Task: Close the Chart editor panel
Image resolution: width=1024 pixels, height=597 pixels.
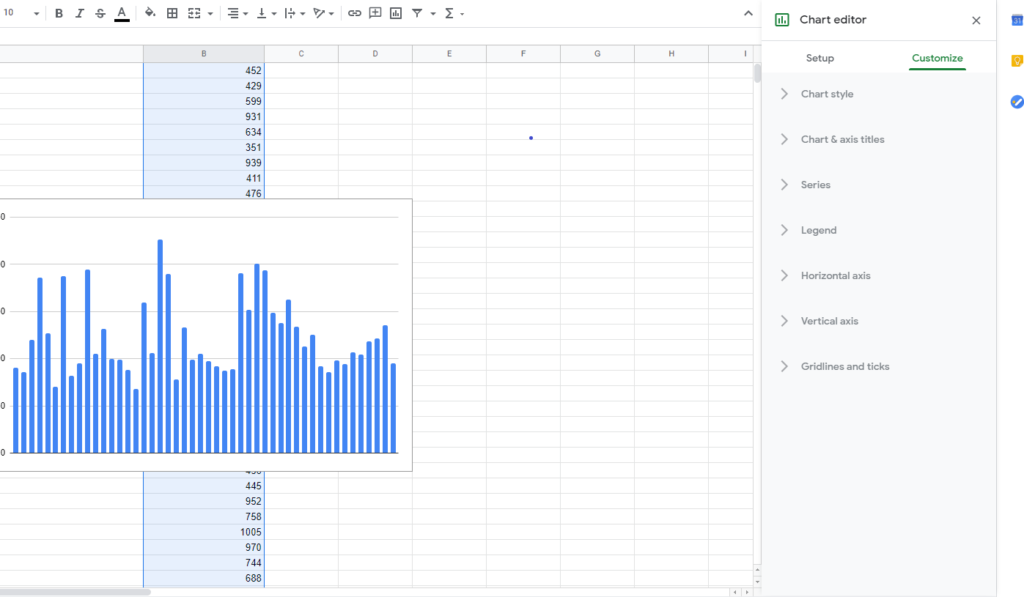Action: (x=975, y=20)
